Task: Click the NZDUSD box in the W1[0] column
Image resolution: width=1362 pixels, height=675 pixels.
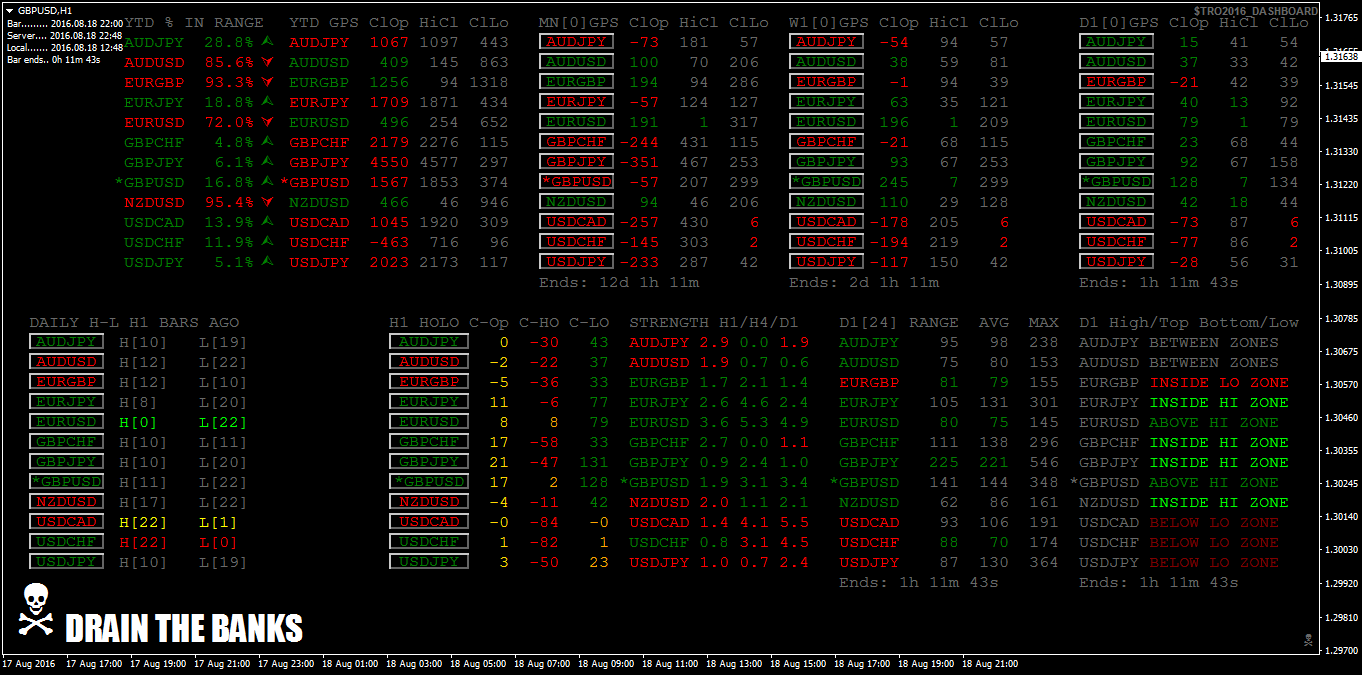Action: point(826,202)
